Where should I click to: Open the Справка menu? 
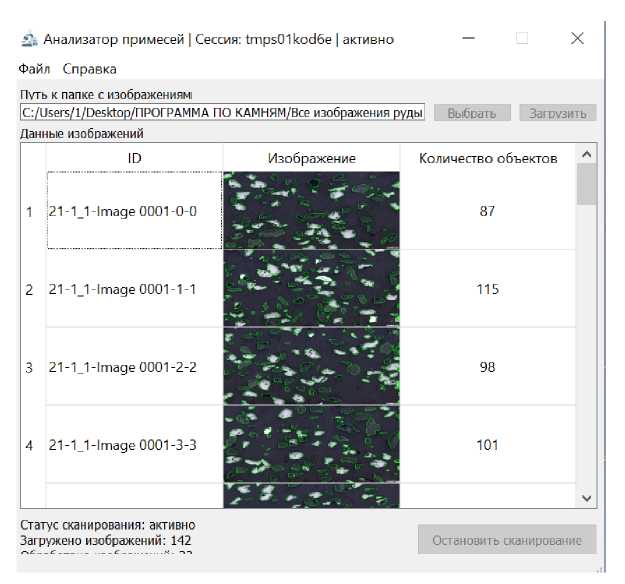coord(90,69)
